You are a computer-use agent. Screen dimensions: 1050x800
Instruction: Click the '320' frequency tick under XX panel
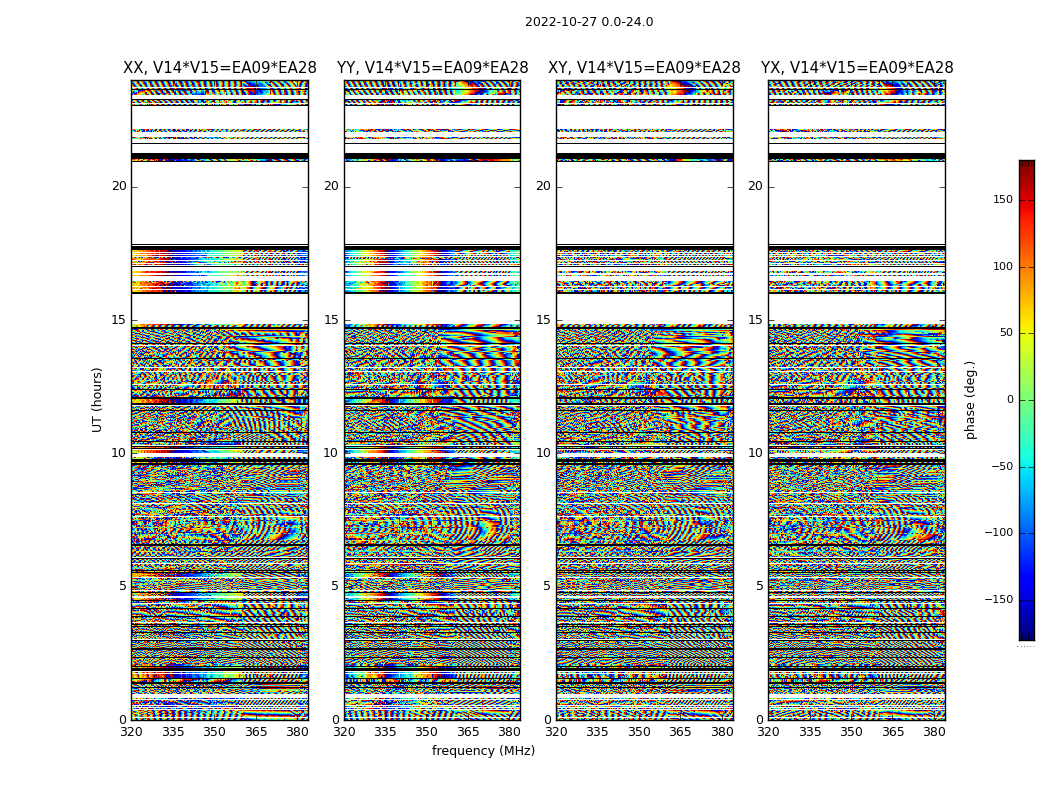[x=131, y=732]
